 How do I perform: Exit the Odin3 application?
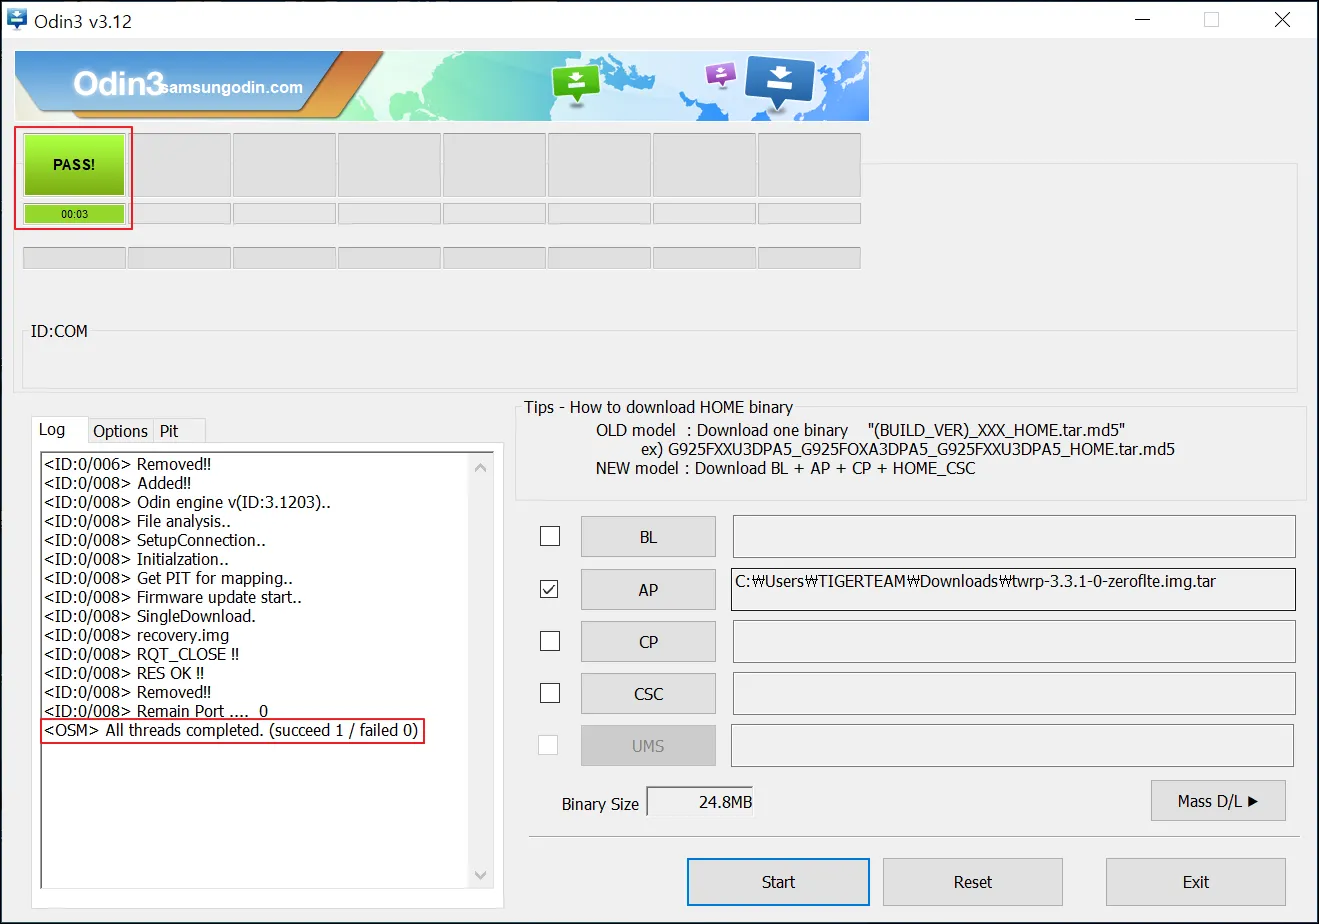pos(1196,882)
